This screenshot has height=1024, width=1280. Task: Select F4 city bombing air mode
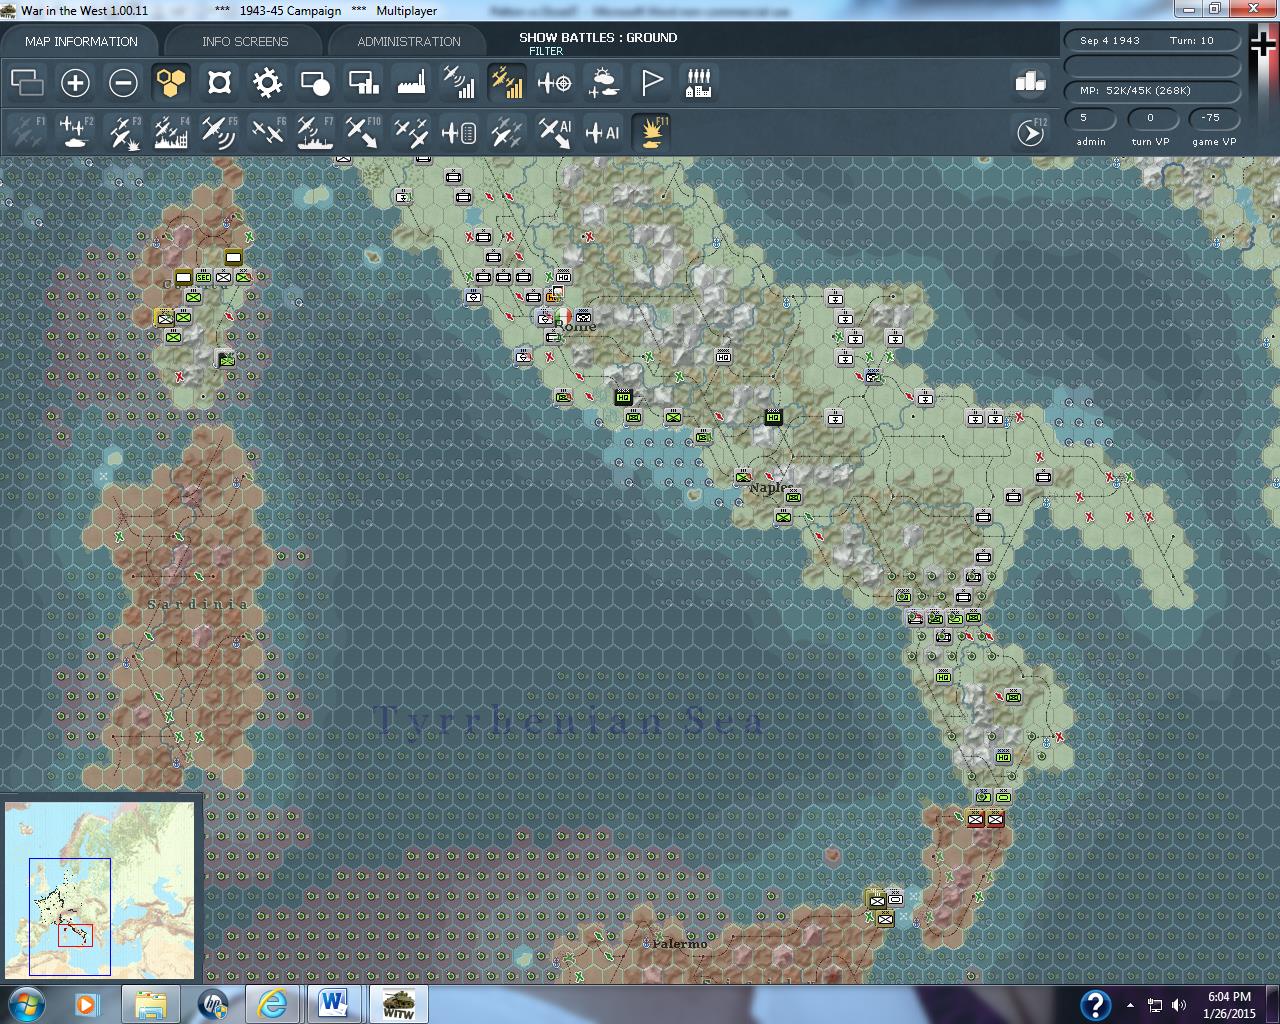pyautogui.click(x=171, y=132)
